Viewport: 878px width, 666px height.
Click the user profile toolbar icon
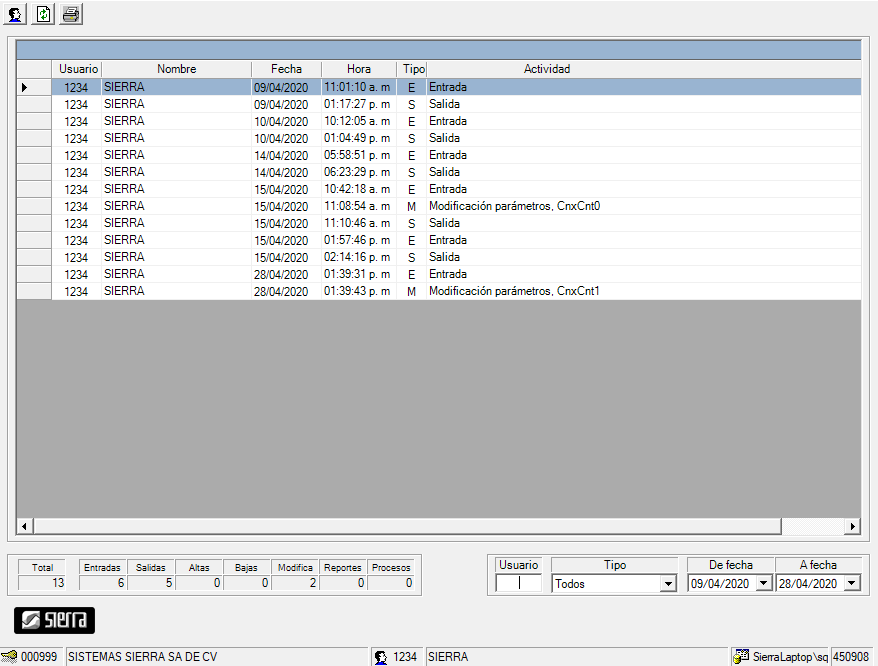(16, 14)
